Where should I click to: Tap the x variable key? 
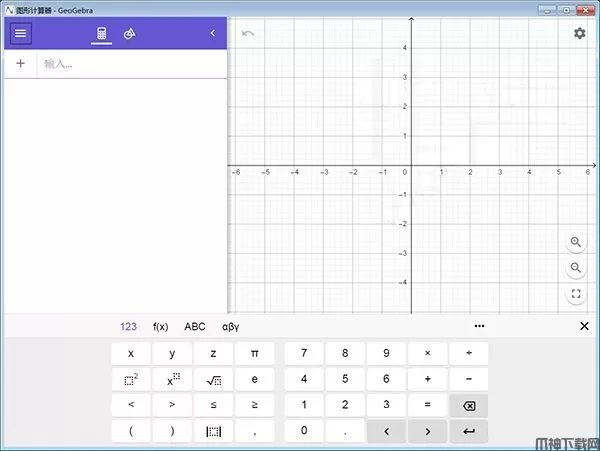tap(131, 353)
